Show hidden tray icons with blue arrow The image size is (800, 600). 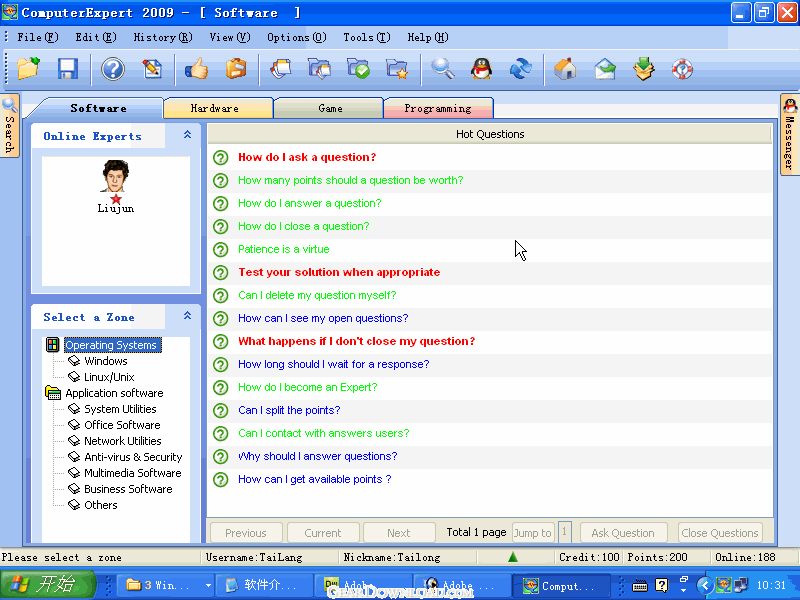click(x=705, y=585)
